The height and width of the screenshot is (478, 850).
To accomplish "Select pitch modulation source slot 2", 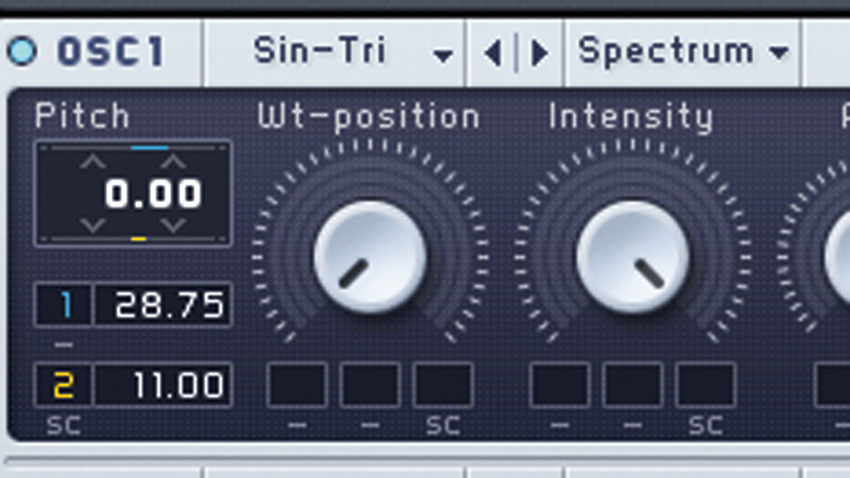I will 63,385.
